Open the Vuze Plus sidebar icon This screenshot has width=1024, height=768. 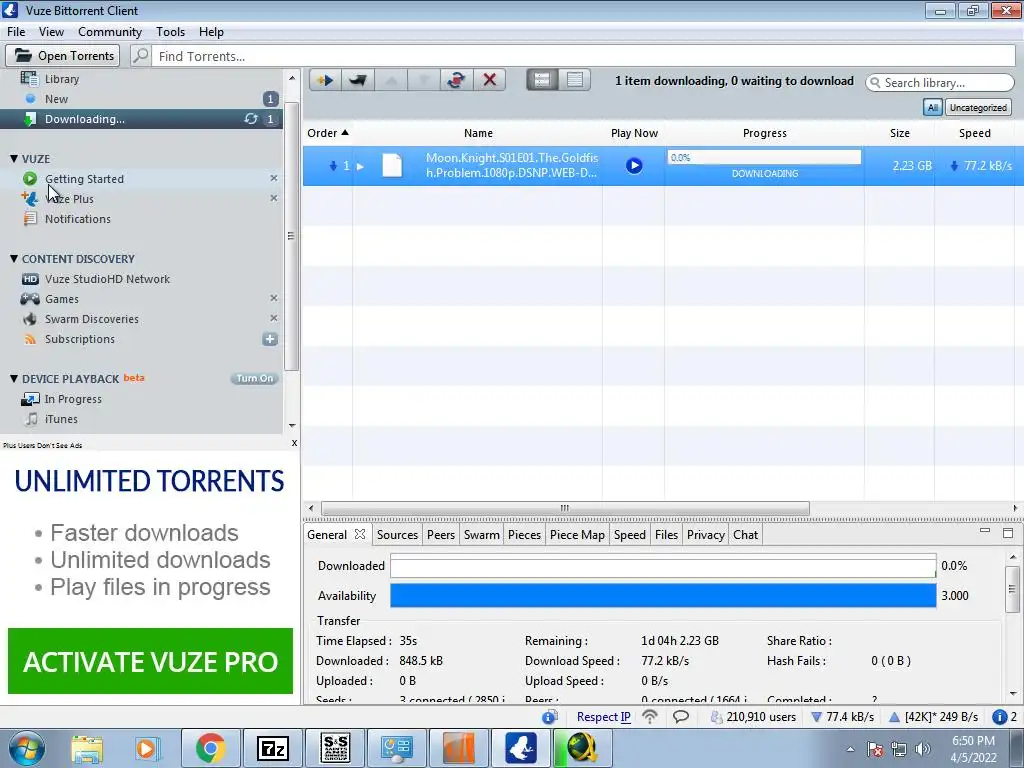[x=29, y=199]
